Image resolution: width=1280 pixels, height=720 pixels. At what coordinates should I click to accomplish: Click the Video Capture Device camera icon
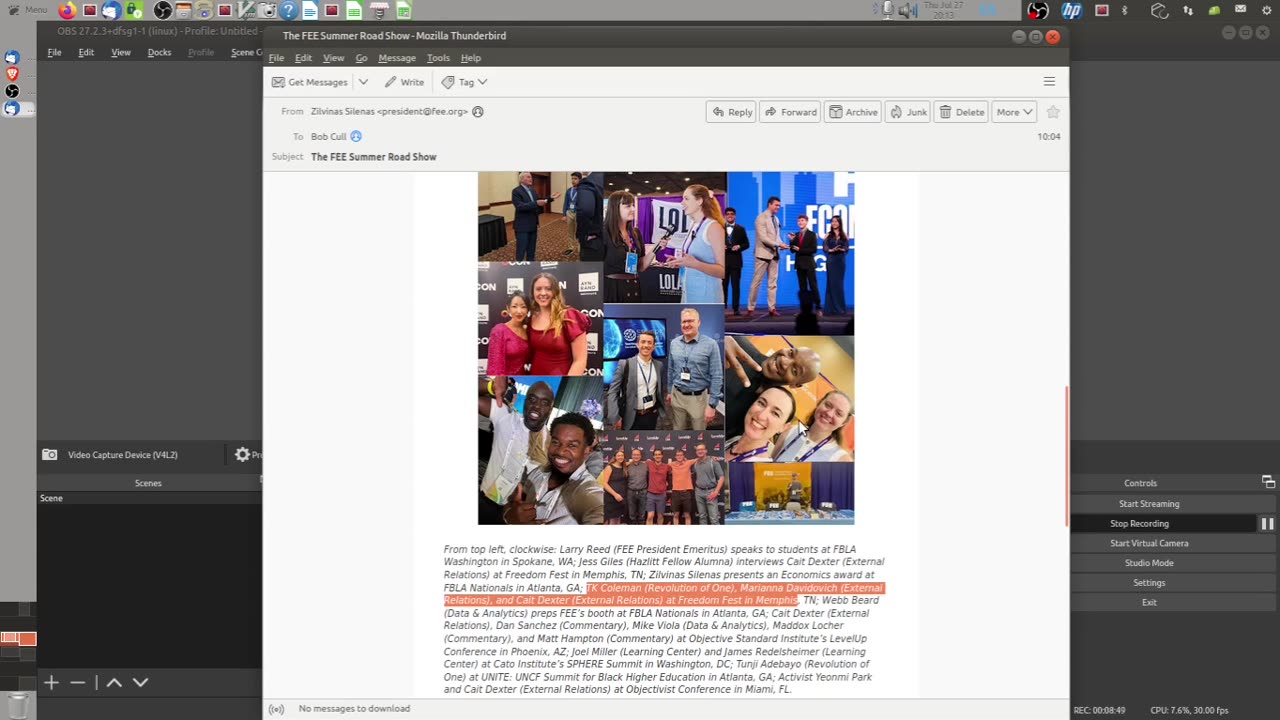click(x=49, y=455)
